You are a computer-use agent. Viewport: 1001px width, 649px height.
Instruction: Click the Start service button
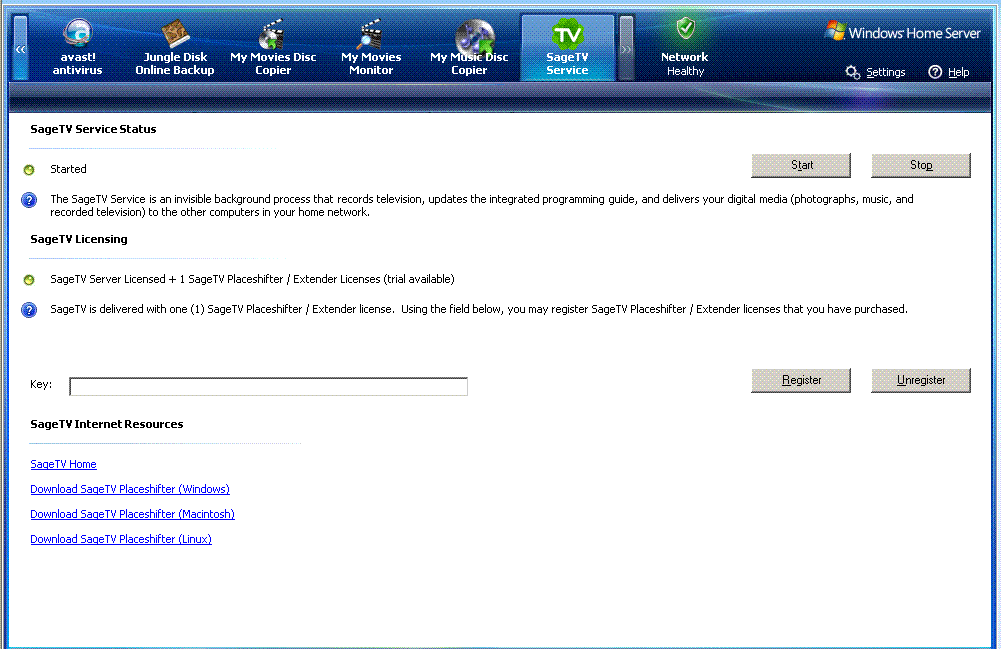(x=801, y=165)
